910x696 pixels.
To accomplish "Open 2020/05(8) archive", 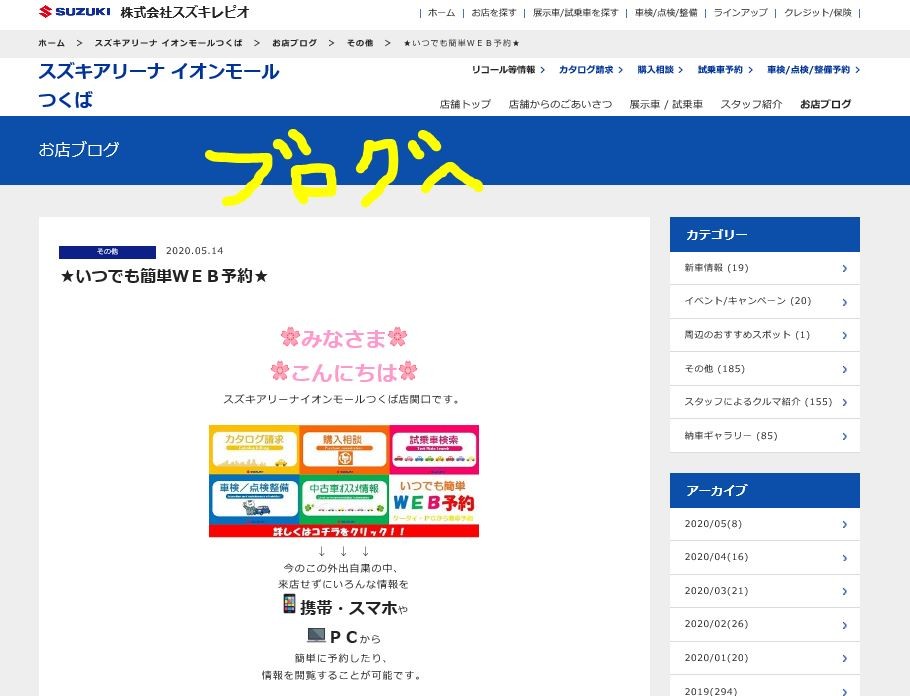I will 764,524.
